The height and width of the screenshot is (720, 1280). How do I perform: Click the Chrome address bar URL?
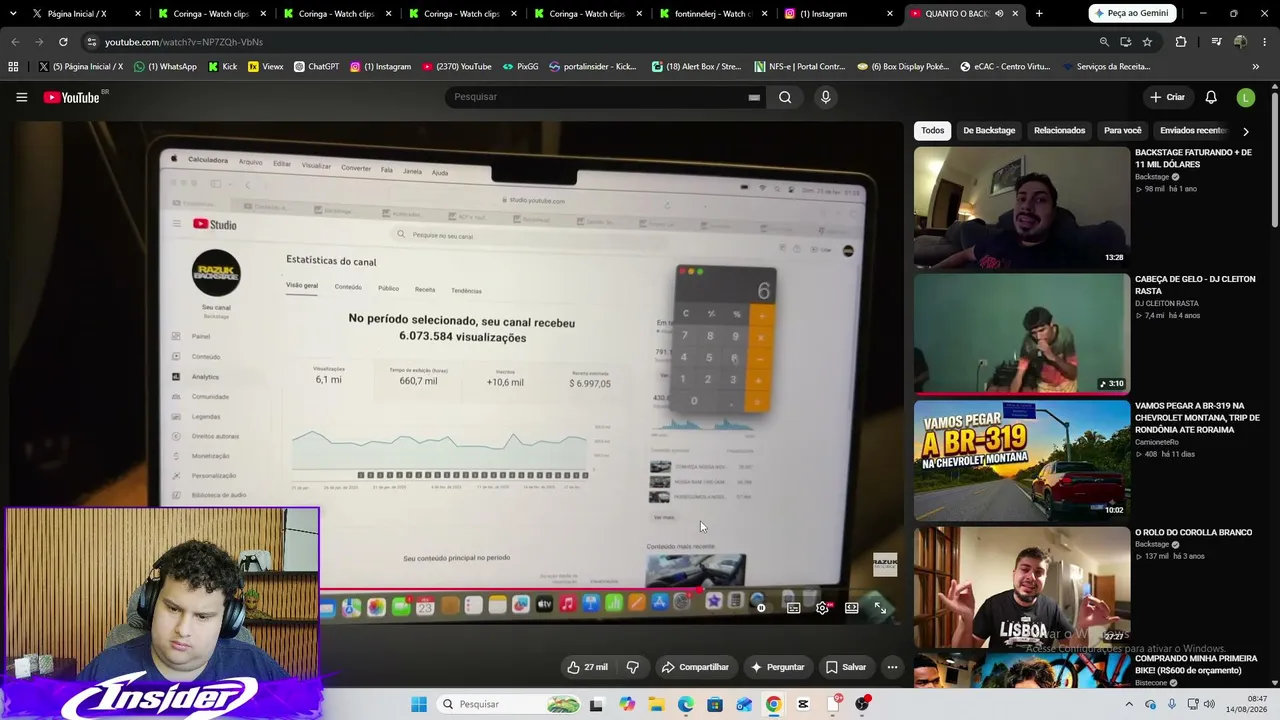pyautogui.click(x=184, y=42)
